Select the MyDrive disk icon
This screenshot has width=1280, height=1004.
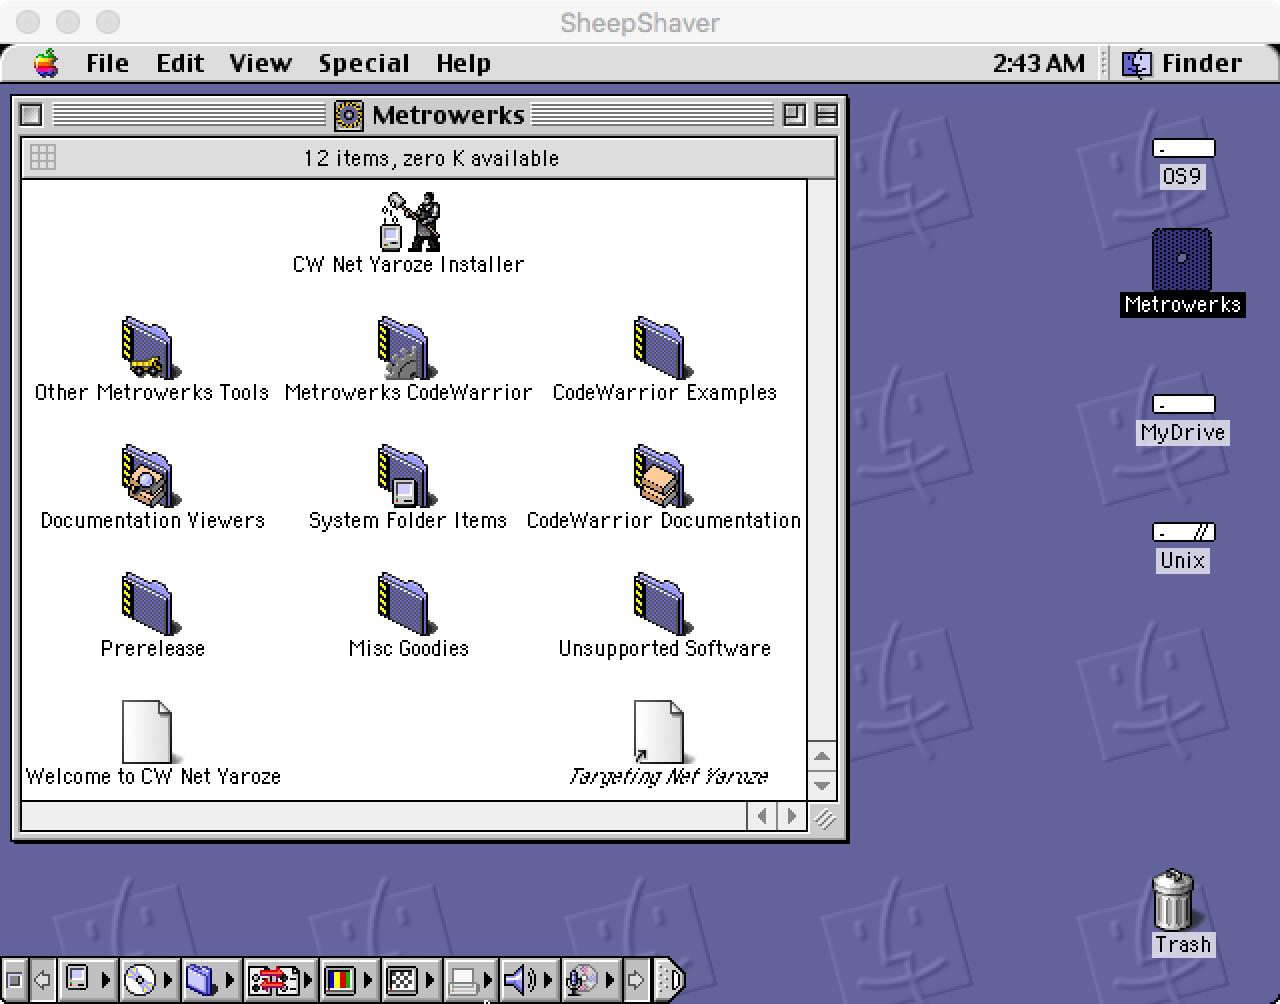click(1183, 405)
